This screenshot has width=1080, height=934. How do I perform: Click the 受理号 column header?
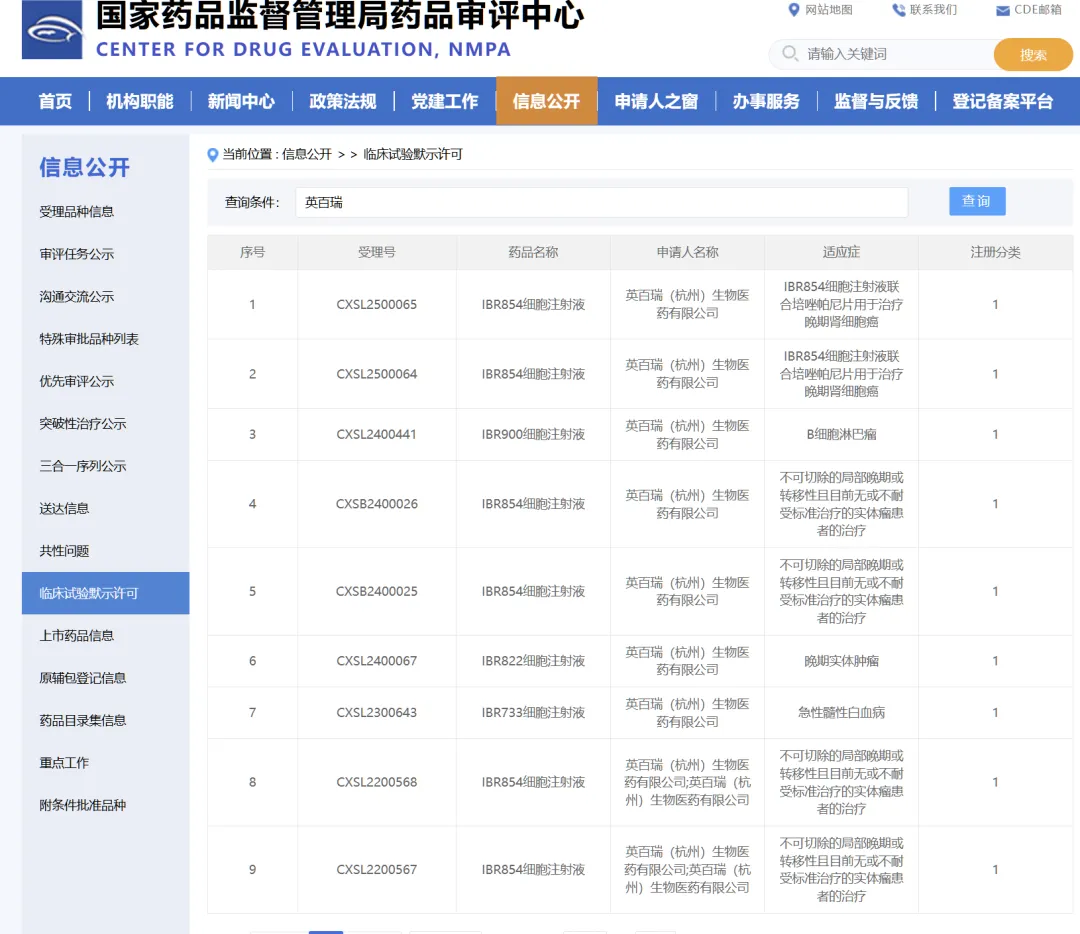tap(377, 252)
